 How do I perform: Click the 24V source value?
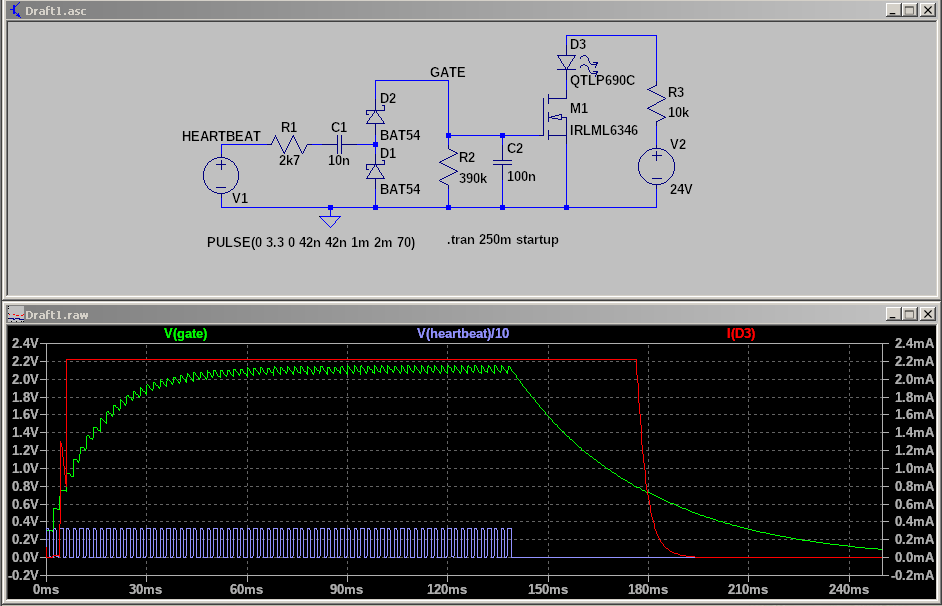coord(681,189)
